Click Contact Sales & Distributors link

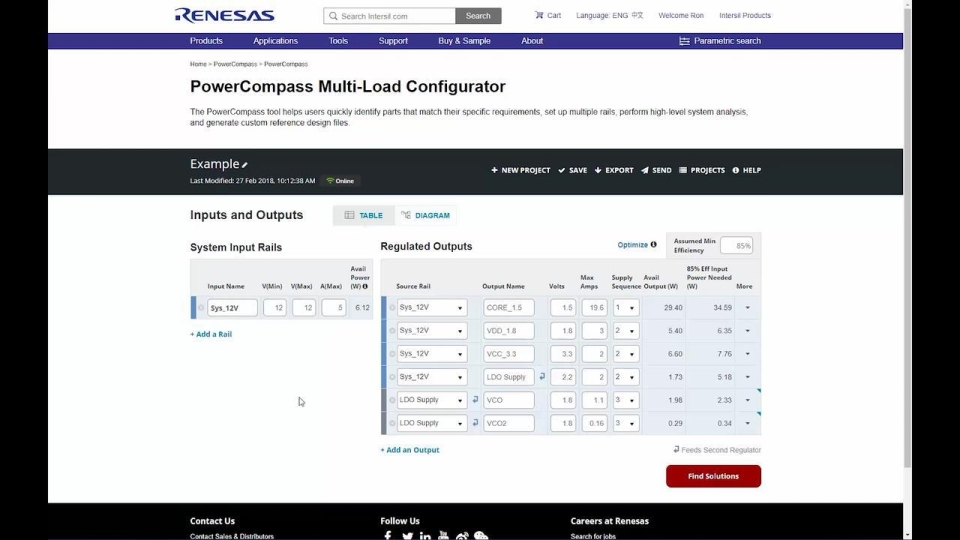point(232,536)
